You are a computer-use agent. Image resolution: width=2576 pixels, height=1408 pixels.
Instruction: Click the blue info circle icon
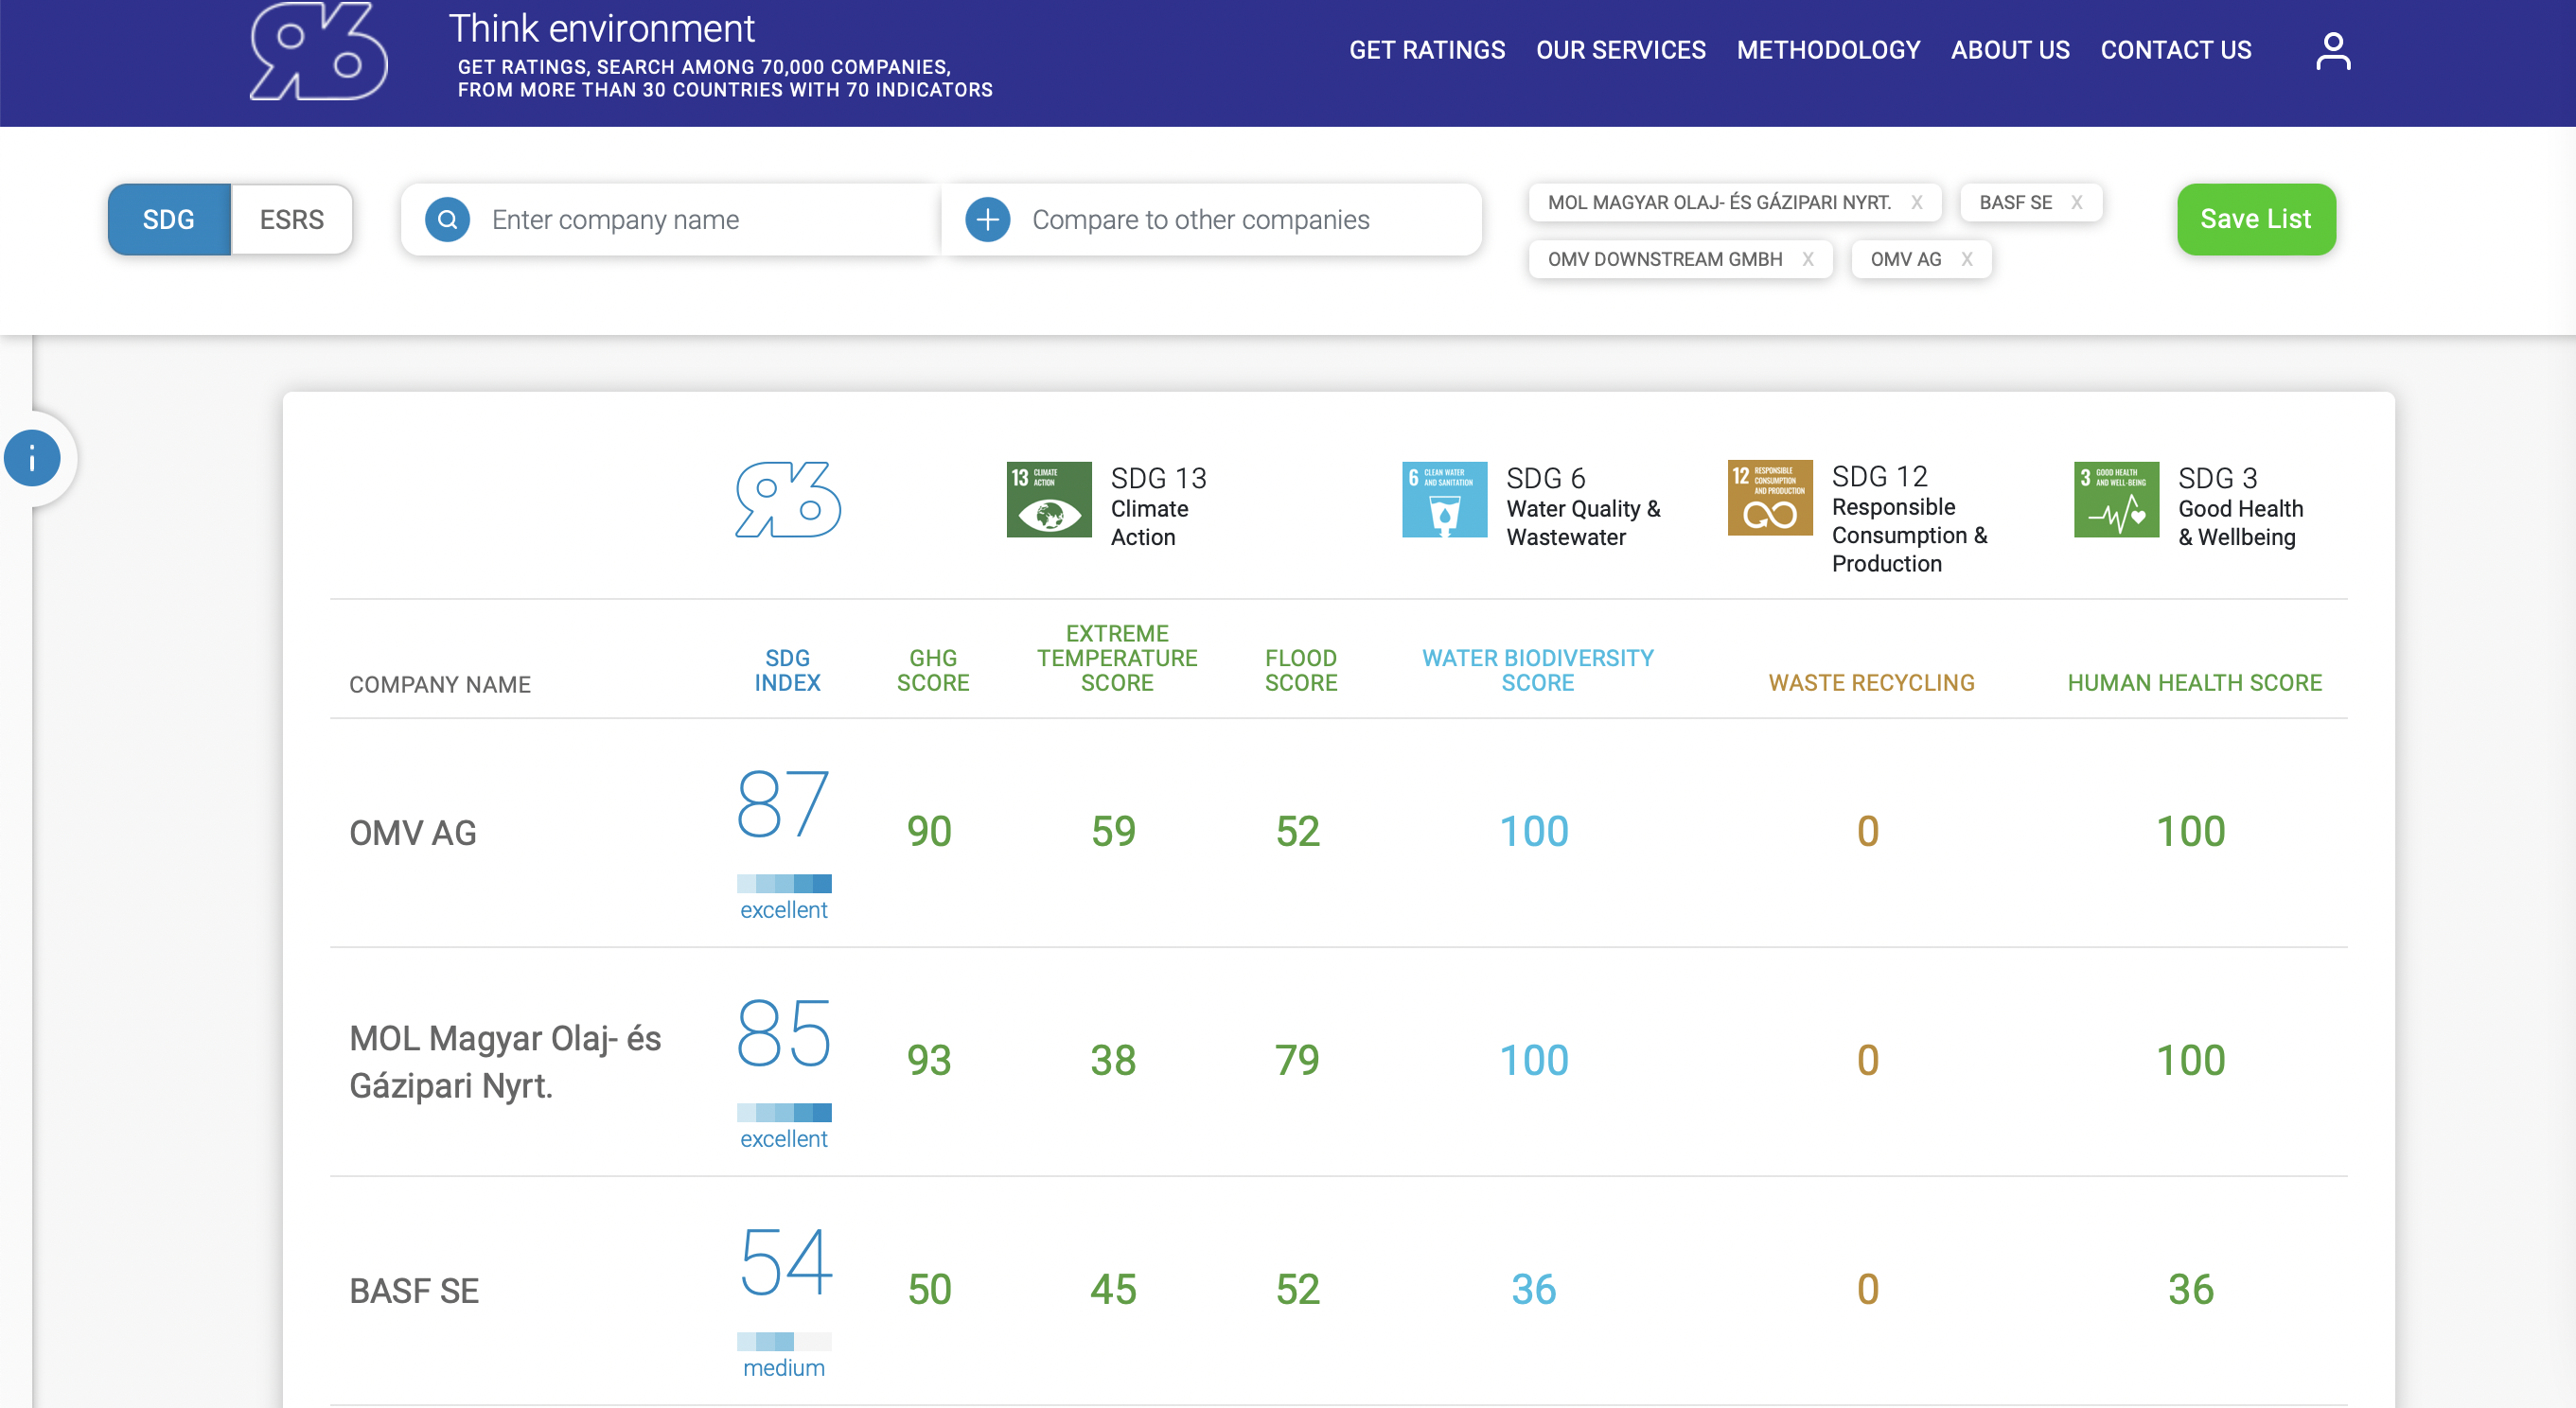[32, 459]
